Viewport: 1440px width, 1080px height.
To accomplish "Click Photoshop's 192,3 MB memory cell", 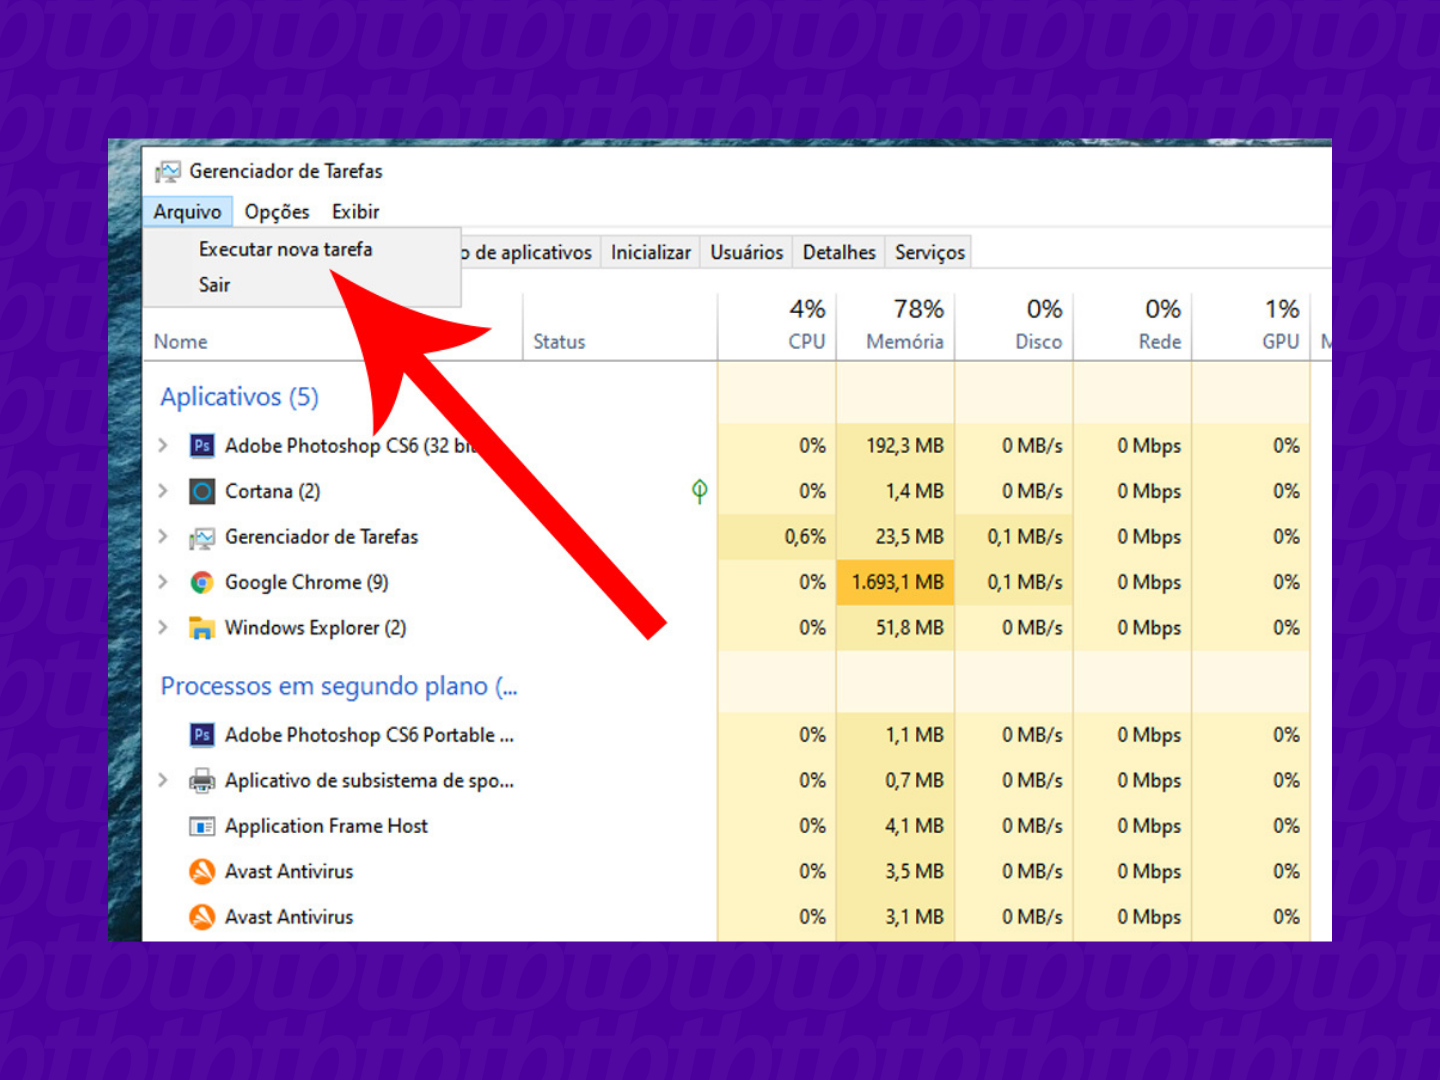I will click(896, 445).
